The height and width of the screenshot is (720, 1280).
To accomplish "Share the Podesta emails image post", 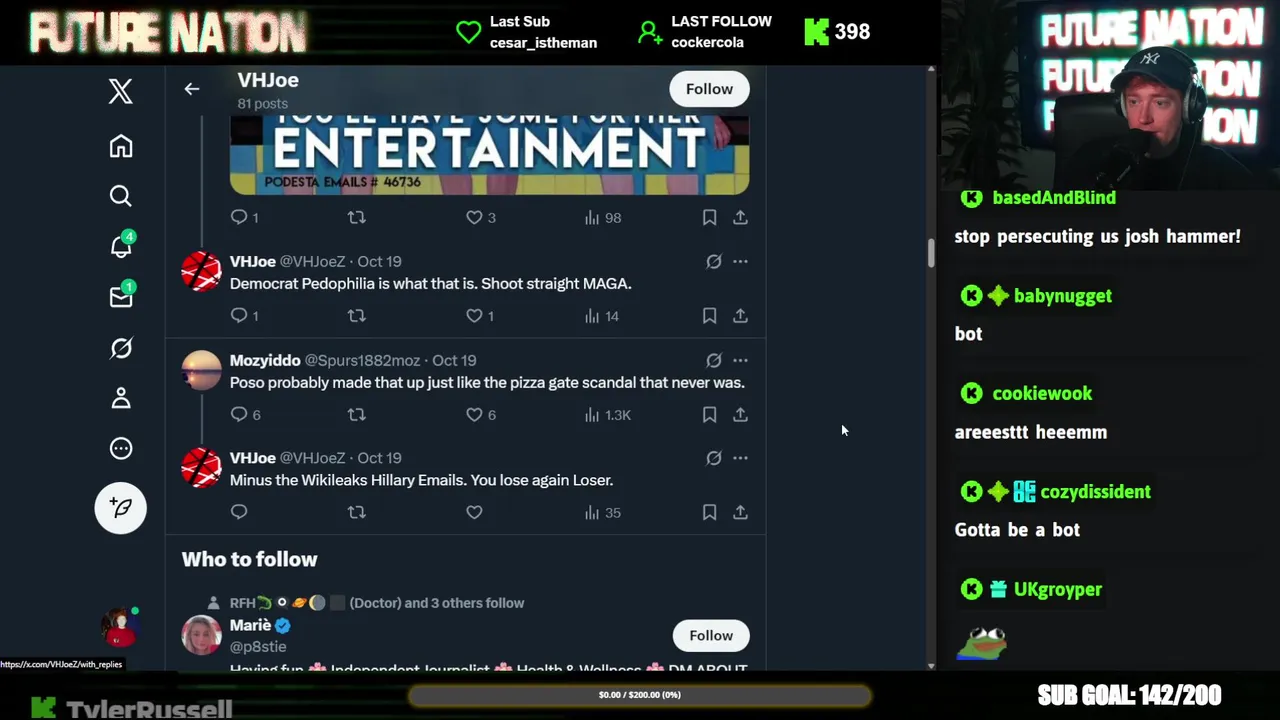I will [x=740, y=217].
